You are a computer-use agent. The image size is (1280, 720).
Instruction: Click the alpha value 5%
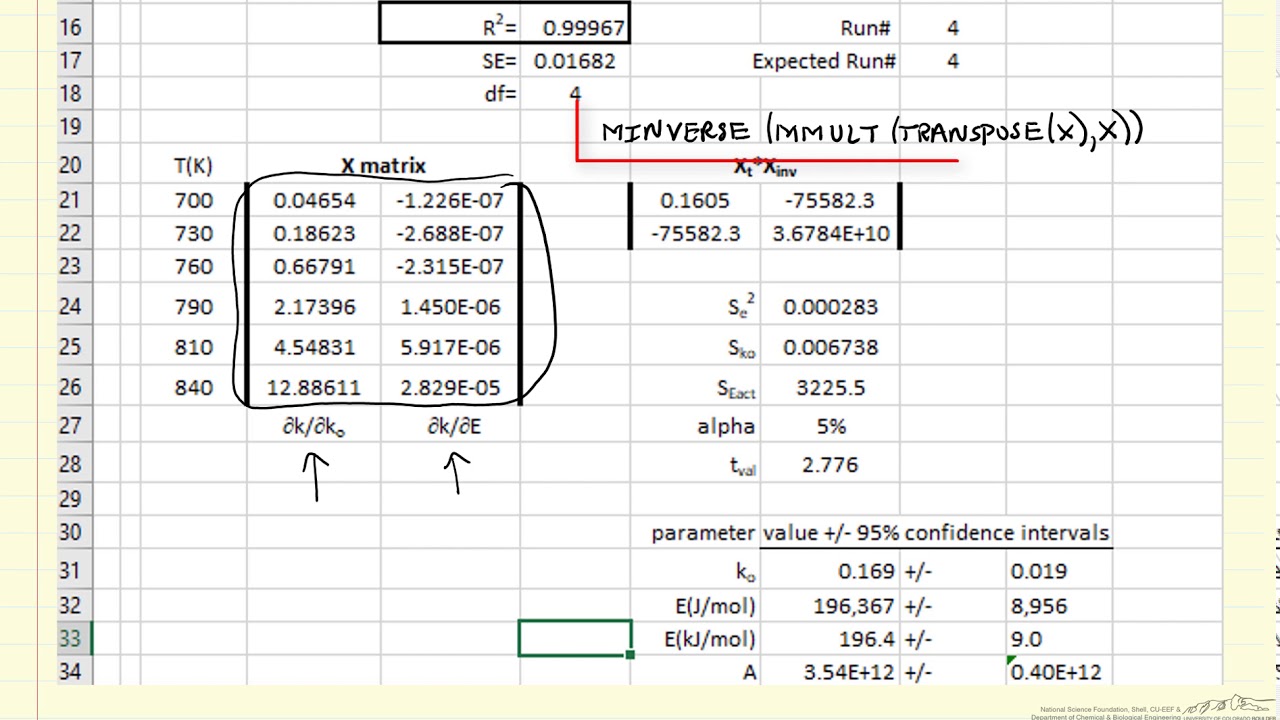830,427
